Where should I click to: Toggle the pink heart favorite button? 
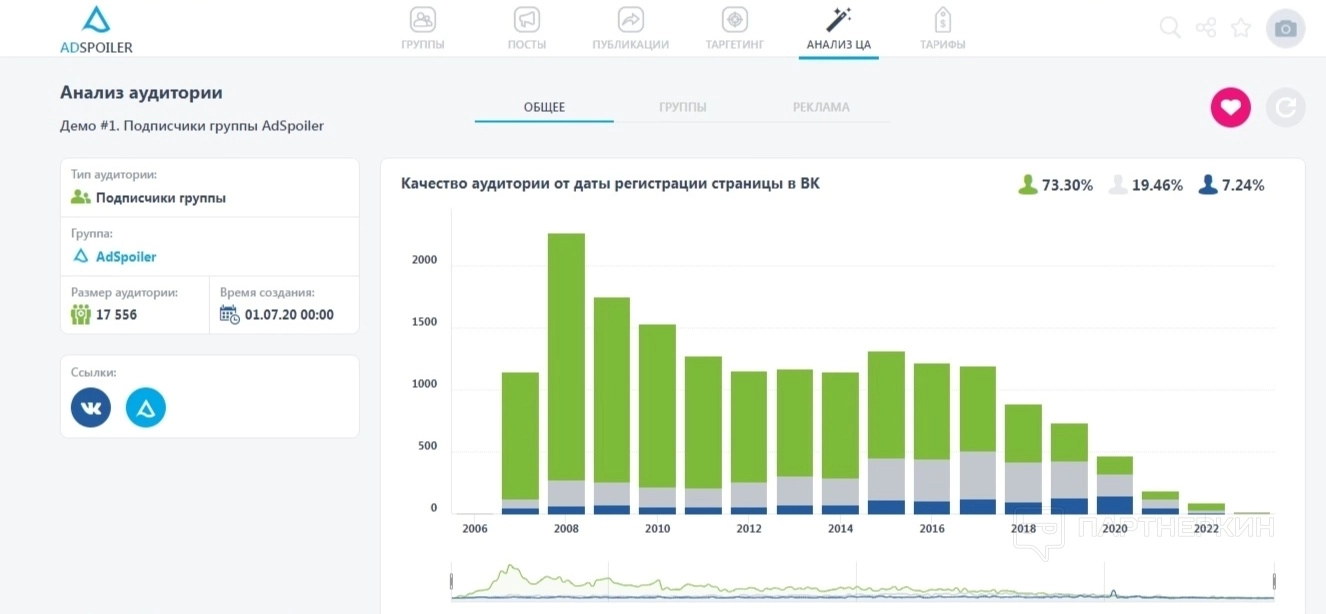[x=1230, y=107]
